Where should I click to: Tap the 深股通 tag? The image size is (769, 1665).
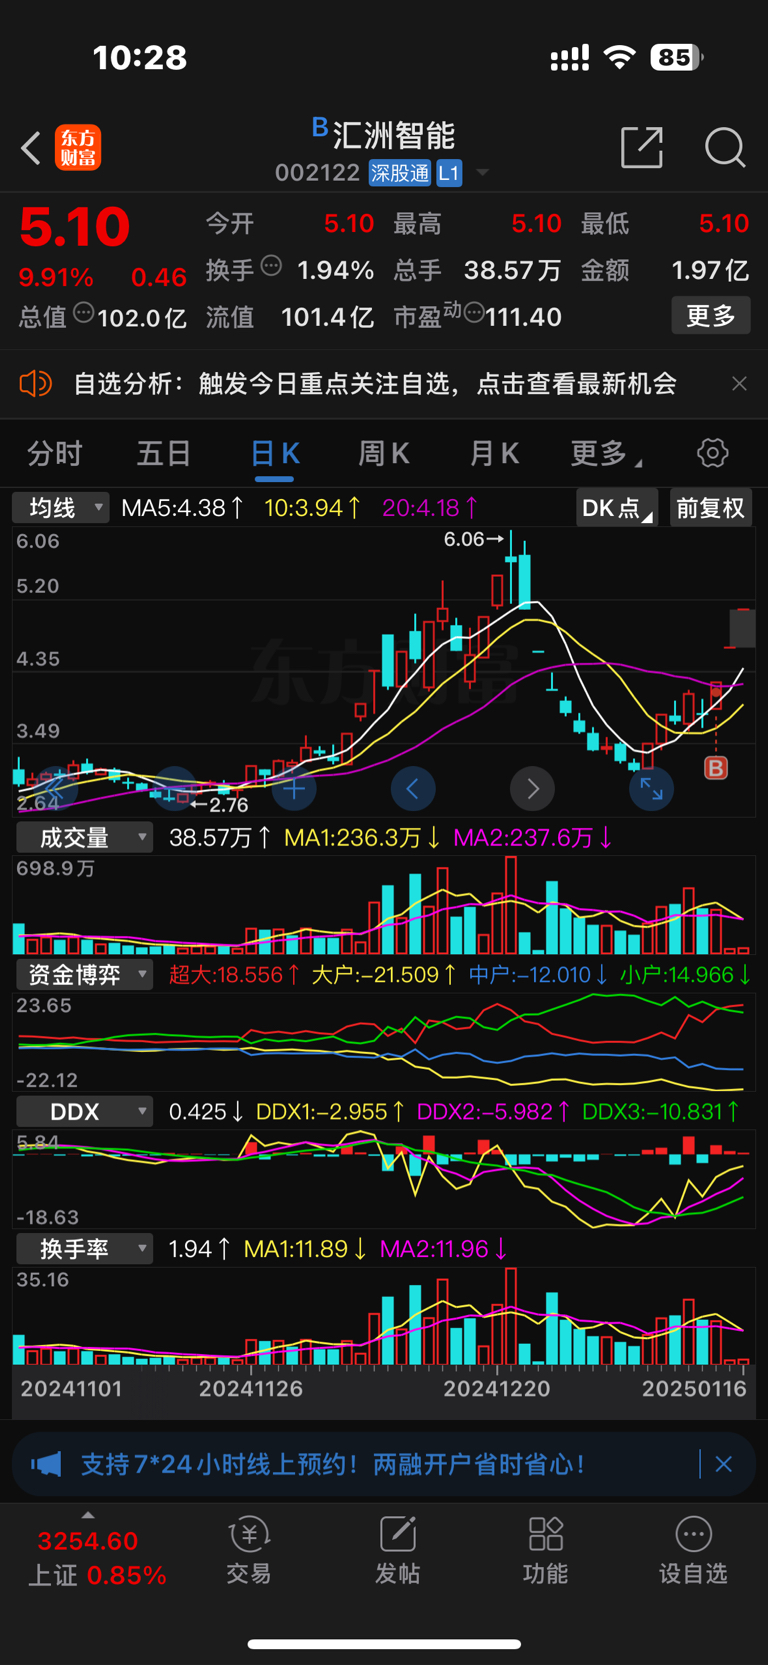(x=399, y=173)
